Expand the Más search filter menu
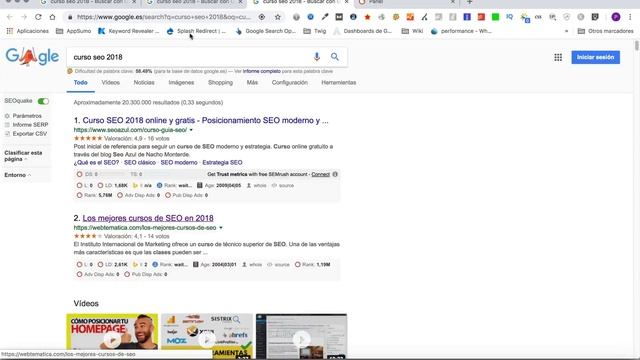The height and width of the screenshot is (360, 640). pyautogui.click(x=252, y=82)
